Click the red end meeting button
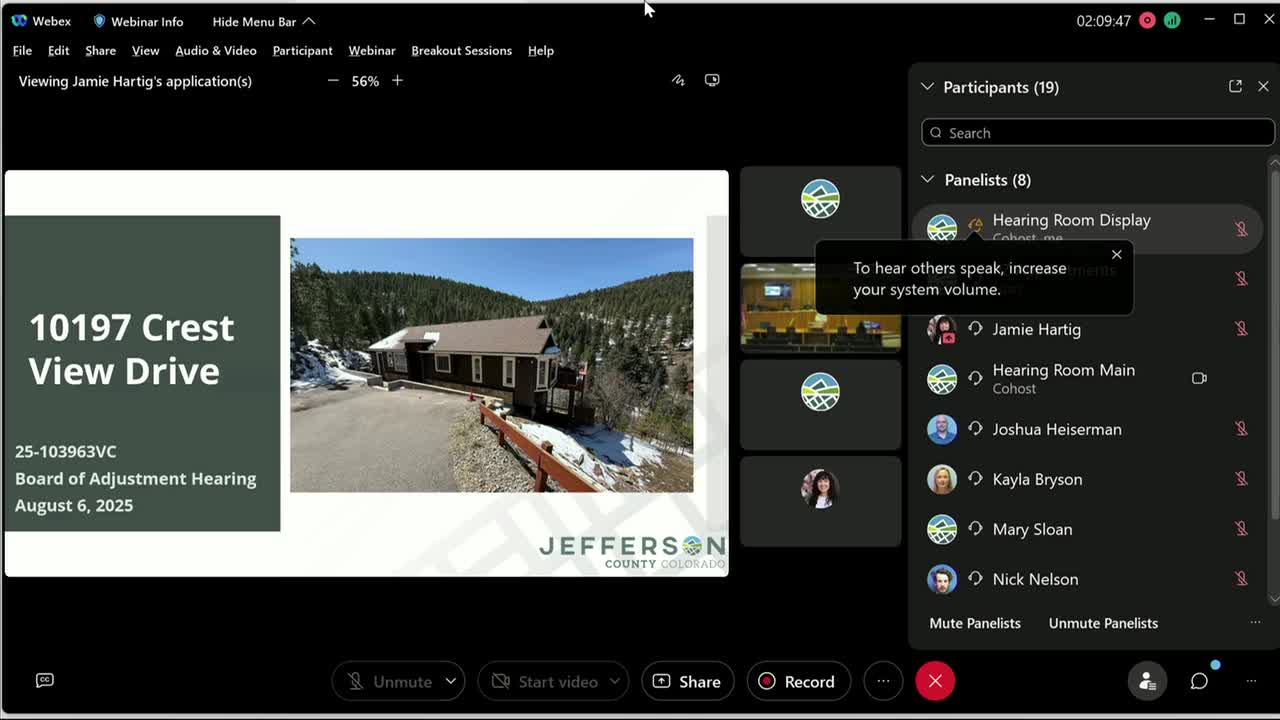This screenshot has width=1280, height=720. [x=935, y=681]
